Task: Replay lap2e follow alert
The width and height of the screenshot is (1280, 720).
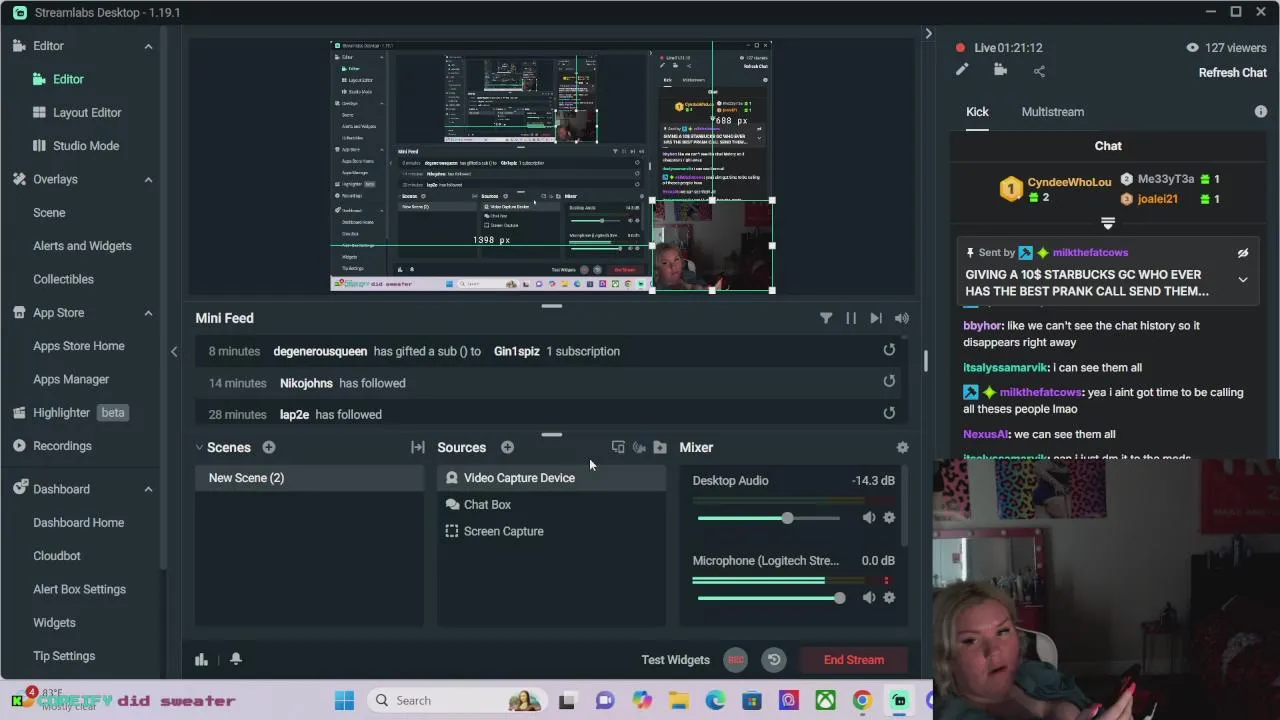Action: (889, 412)
